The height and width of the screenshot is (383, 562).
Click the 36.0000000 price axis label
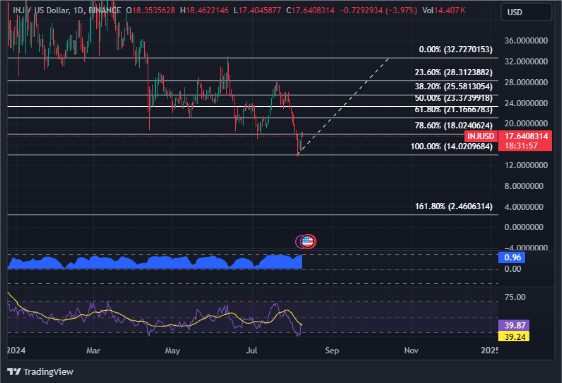pyautogui.click(x=526, y=40)
